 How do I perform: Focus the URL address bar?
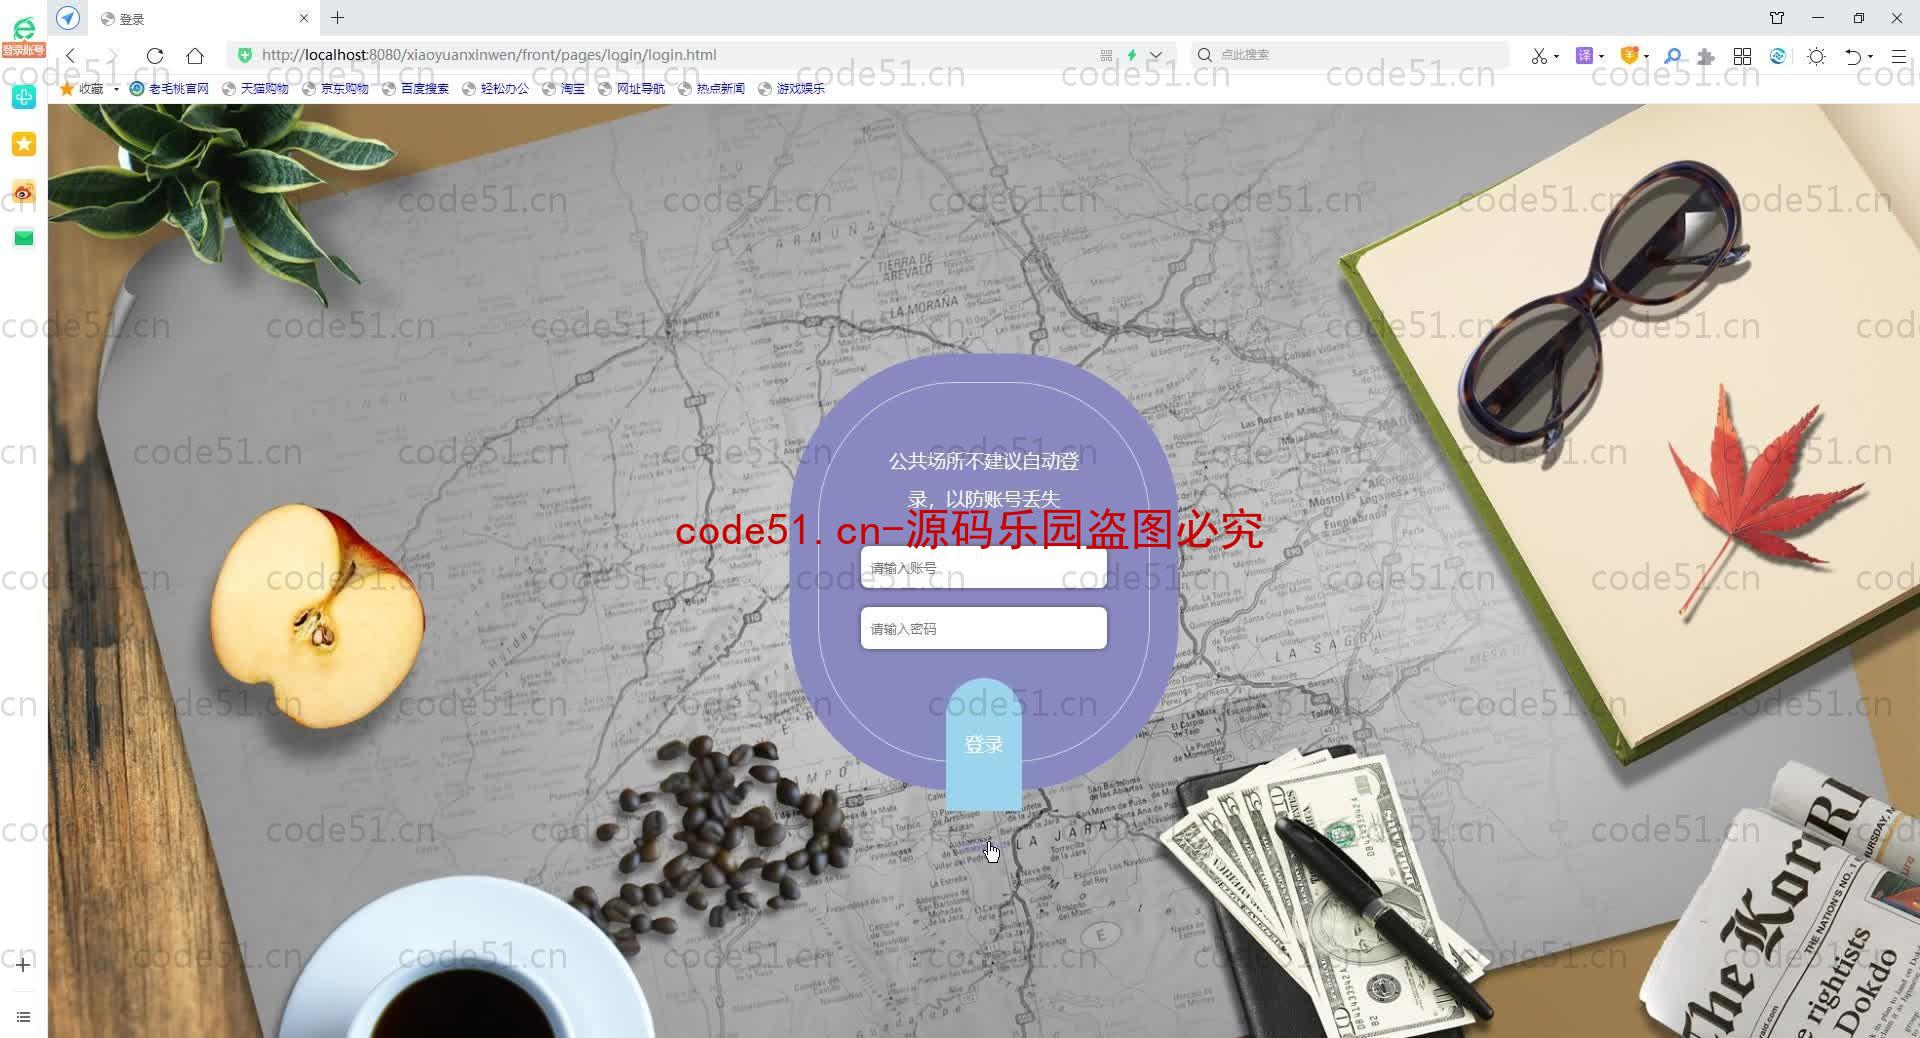tap(660, 55)
